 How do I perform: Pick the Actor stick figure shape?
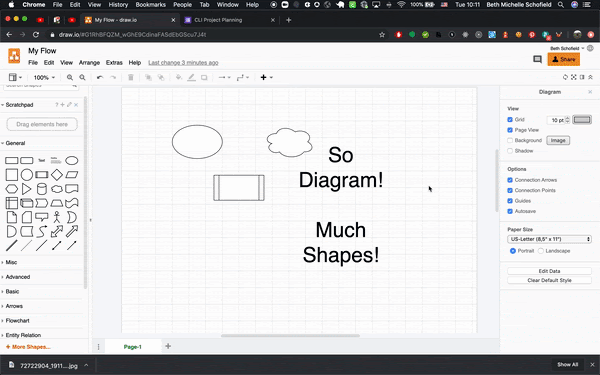[57, 217]
